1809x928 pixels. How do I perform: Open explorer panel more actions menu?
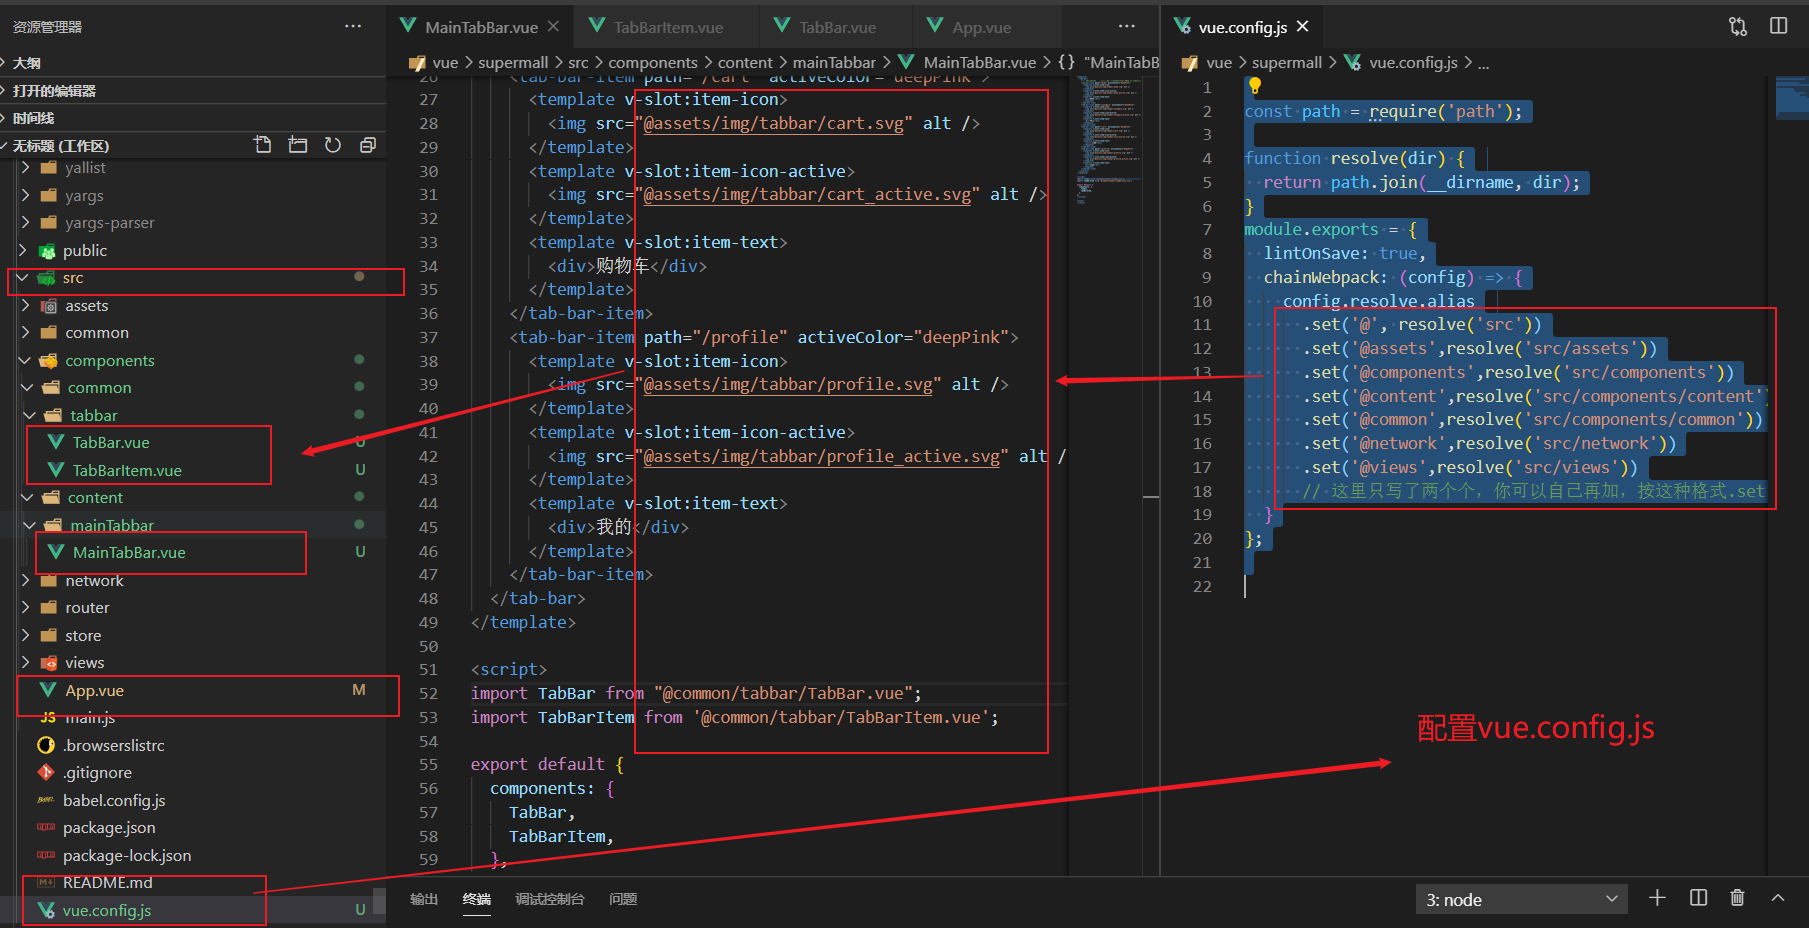(x=353, y=26)
